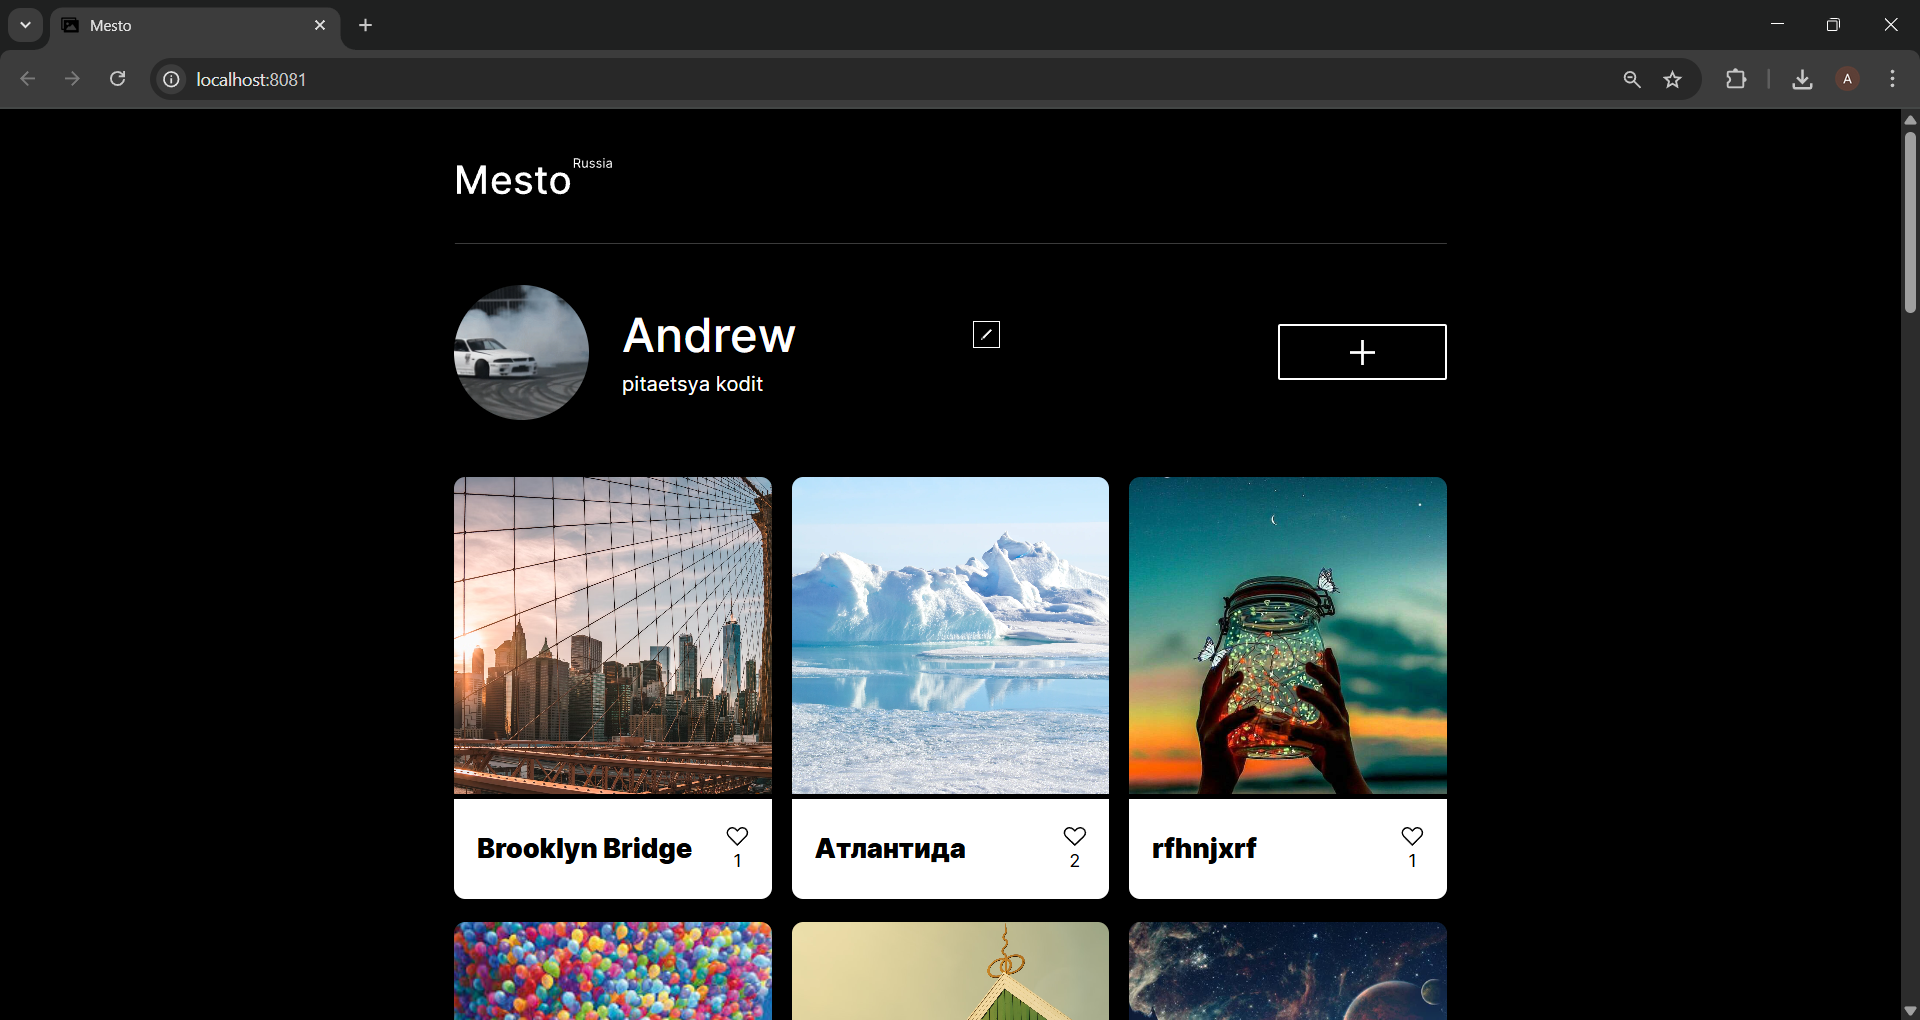Open the Brooklyn Bridge photo
The image size is (1920, 1020).
tap(612, 636)
